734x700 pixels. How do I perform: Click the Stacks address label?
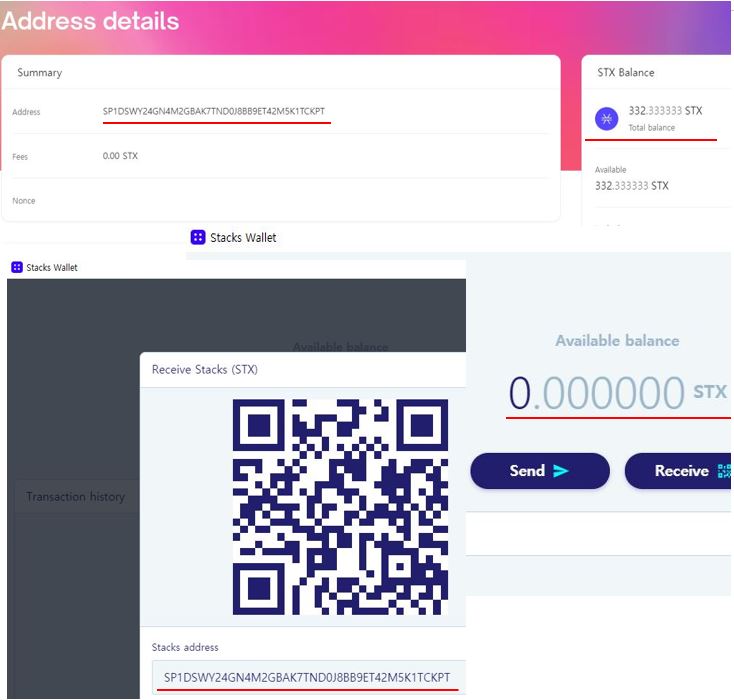click(185, 647)
